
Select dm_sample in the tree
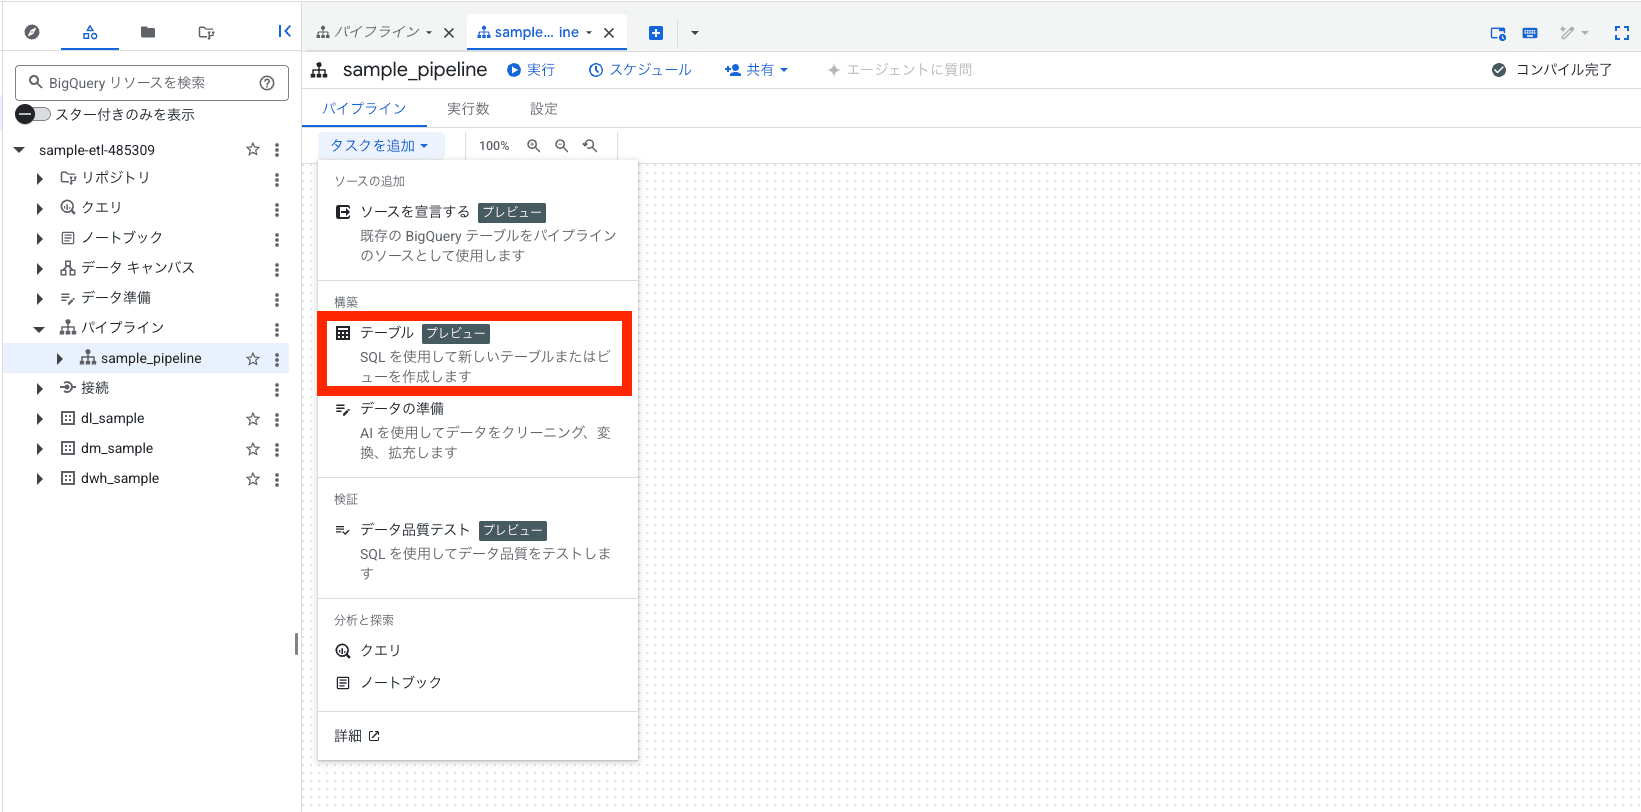click(x=117, y=448)
